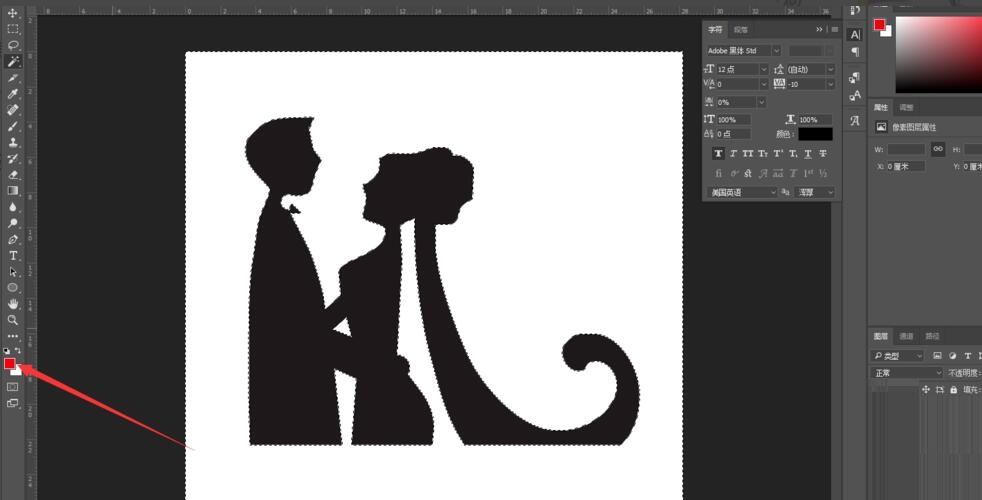
Task: Select the Rectangular Marquee tool
Action: tap(13, 29)
